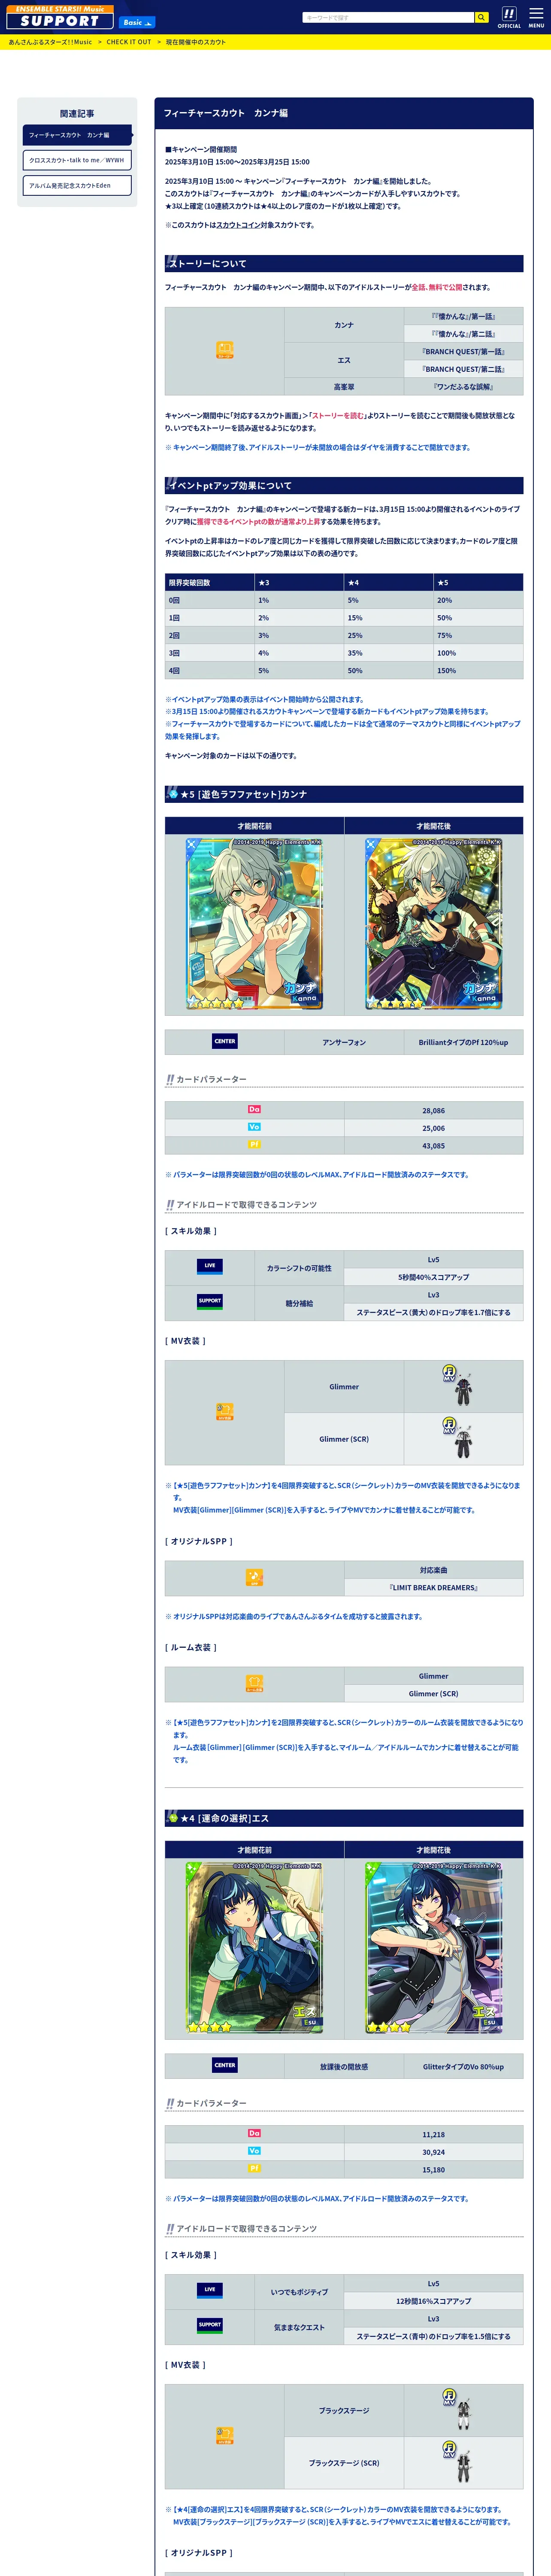Click BrilliantタイプのPf 120%up cell
The image size is (551, 2576).
[463, 1042]
